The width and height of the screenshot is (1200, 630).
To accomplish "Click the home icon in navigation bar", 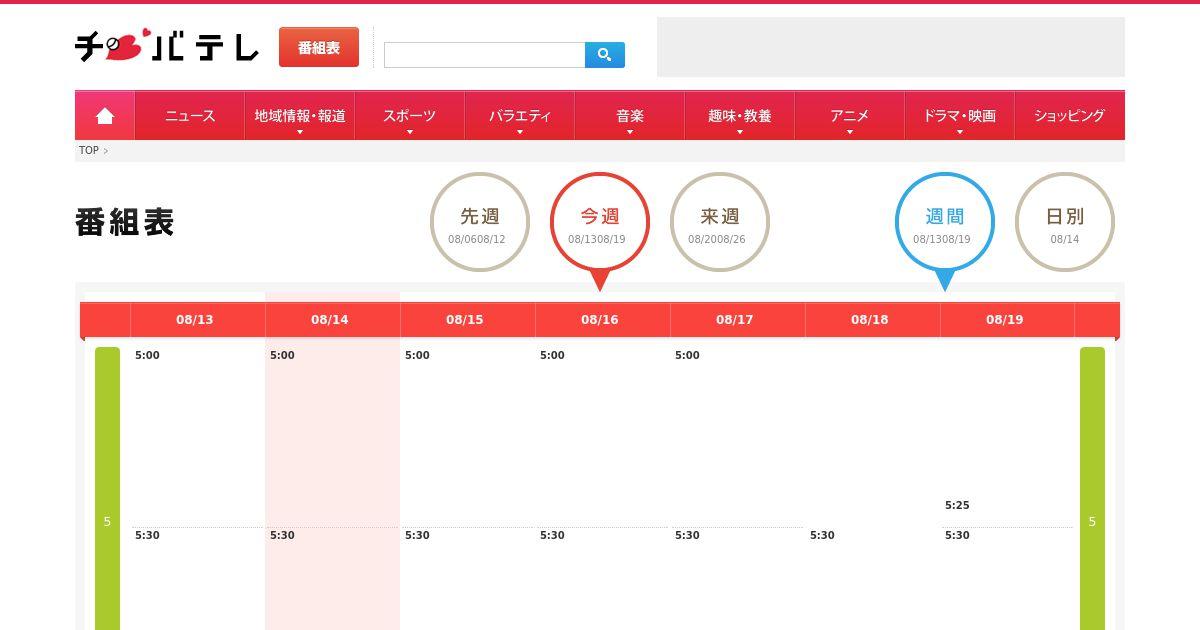I will (105, 116).
